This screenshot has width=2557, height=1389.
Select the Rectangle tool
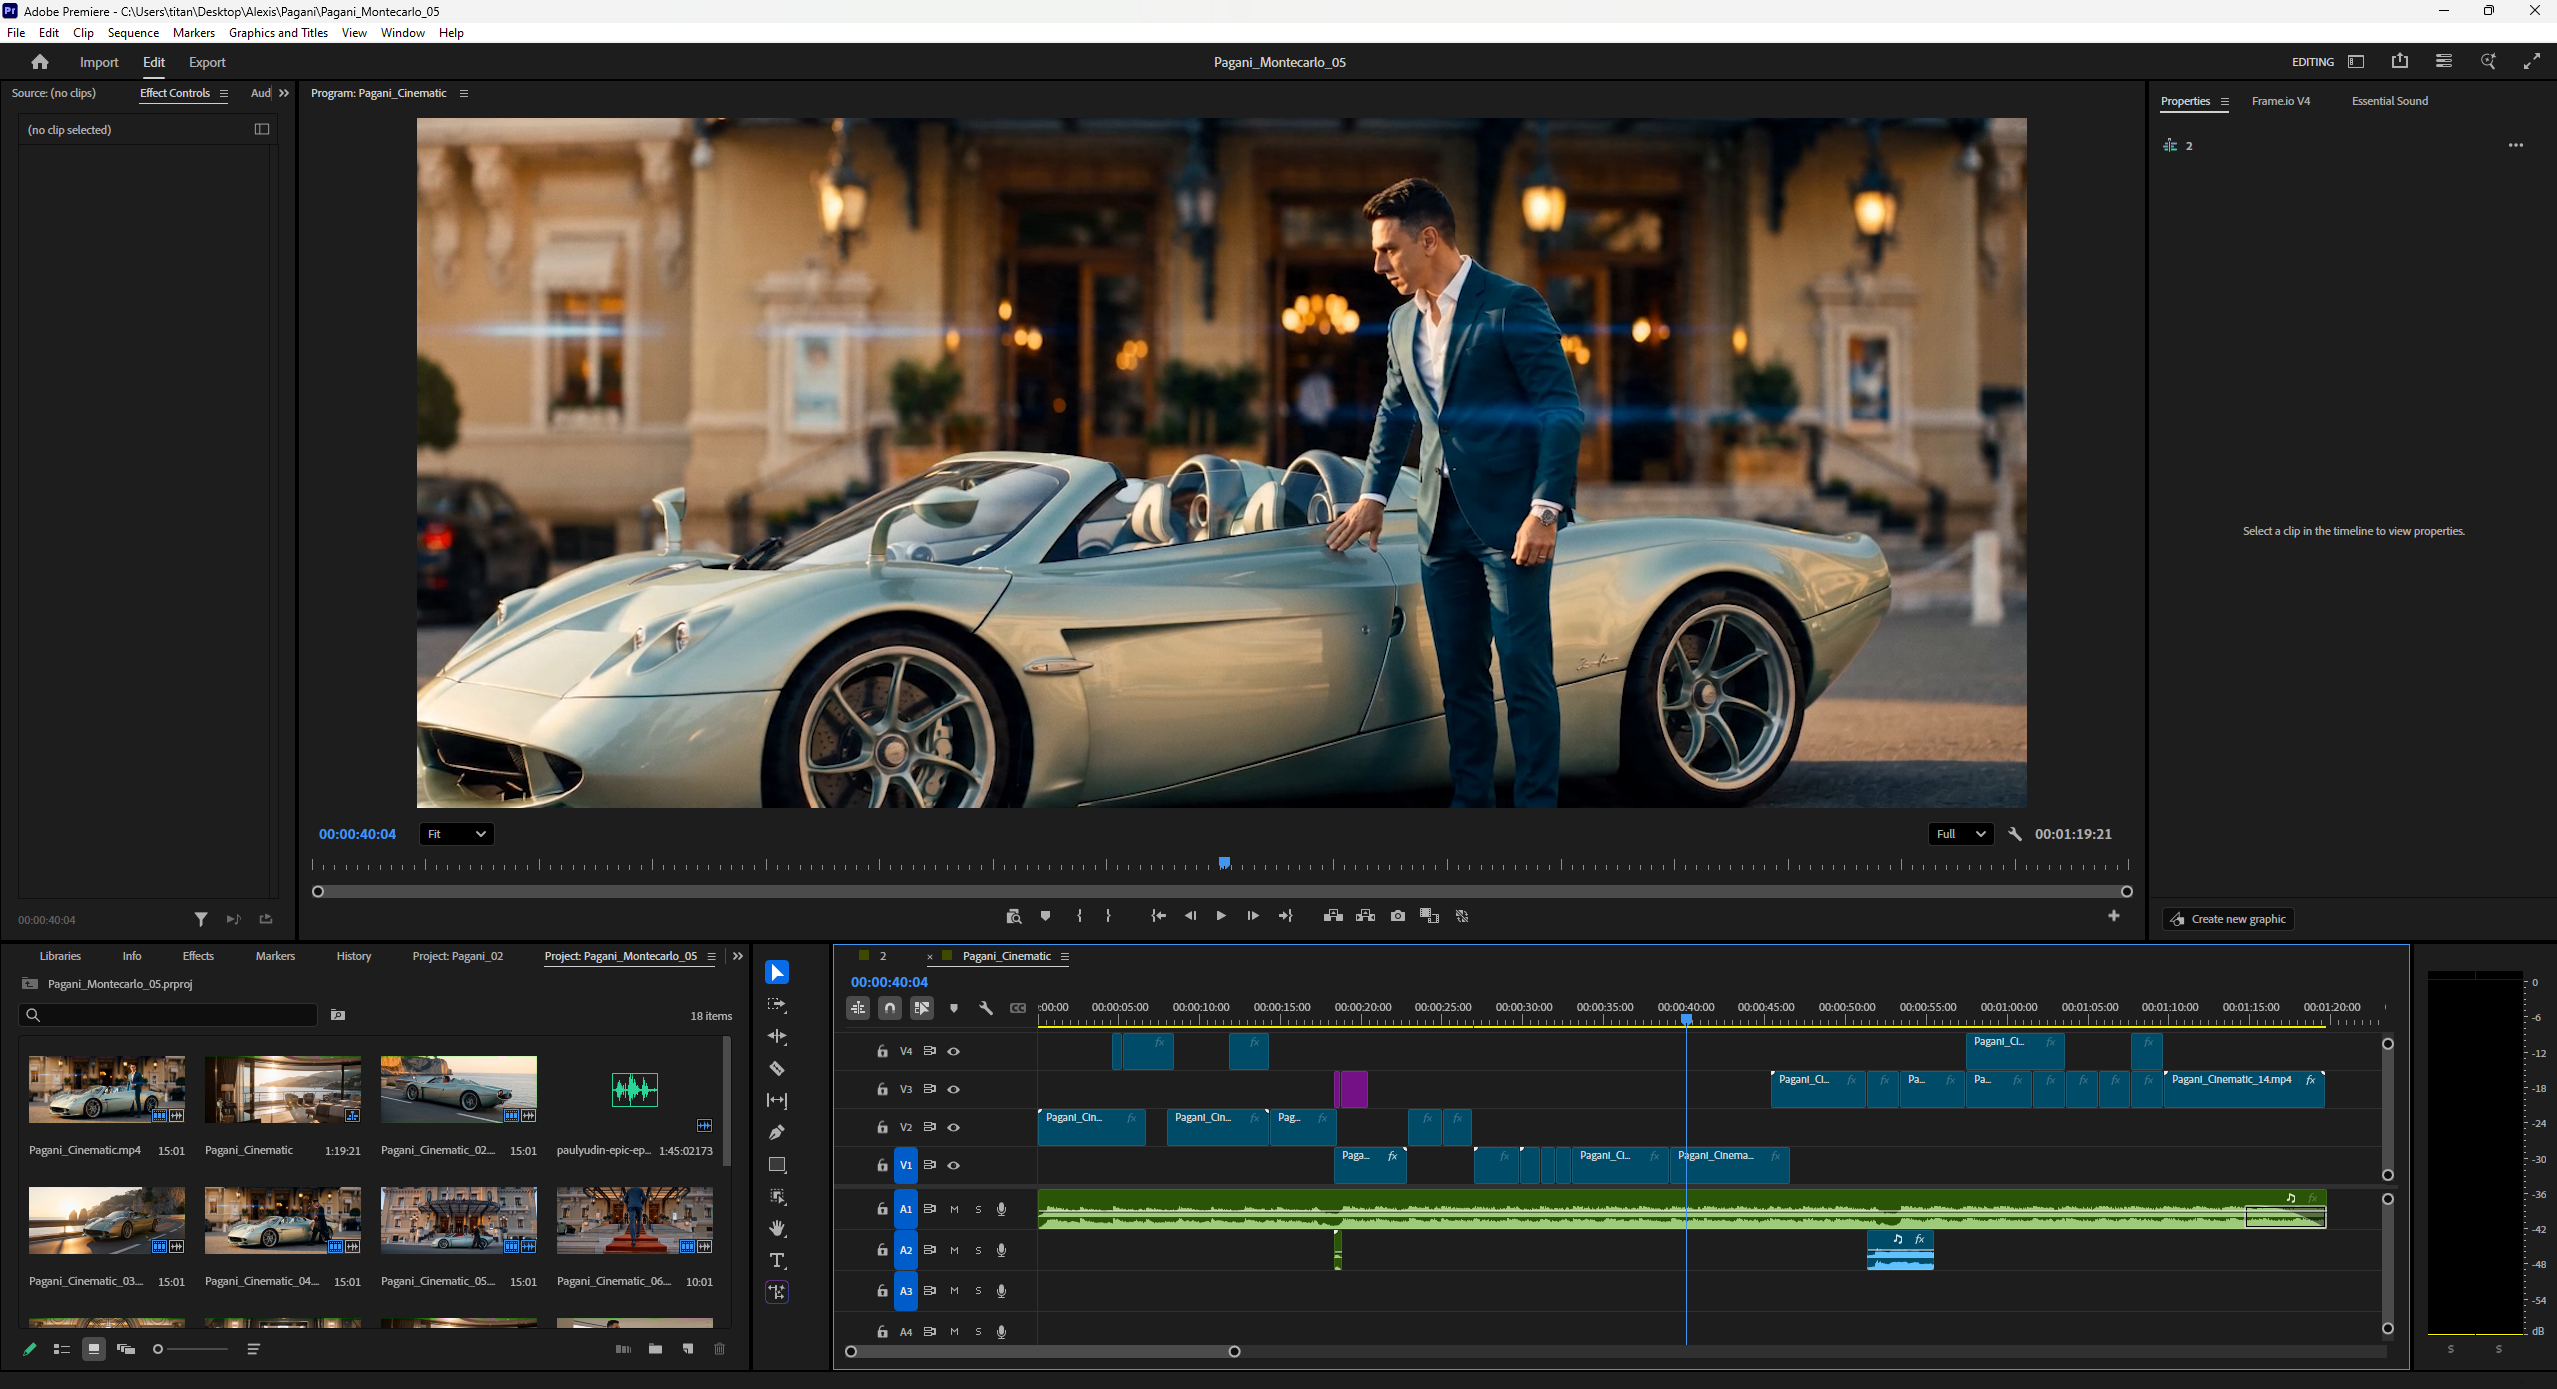[x=777, y=1164]
